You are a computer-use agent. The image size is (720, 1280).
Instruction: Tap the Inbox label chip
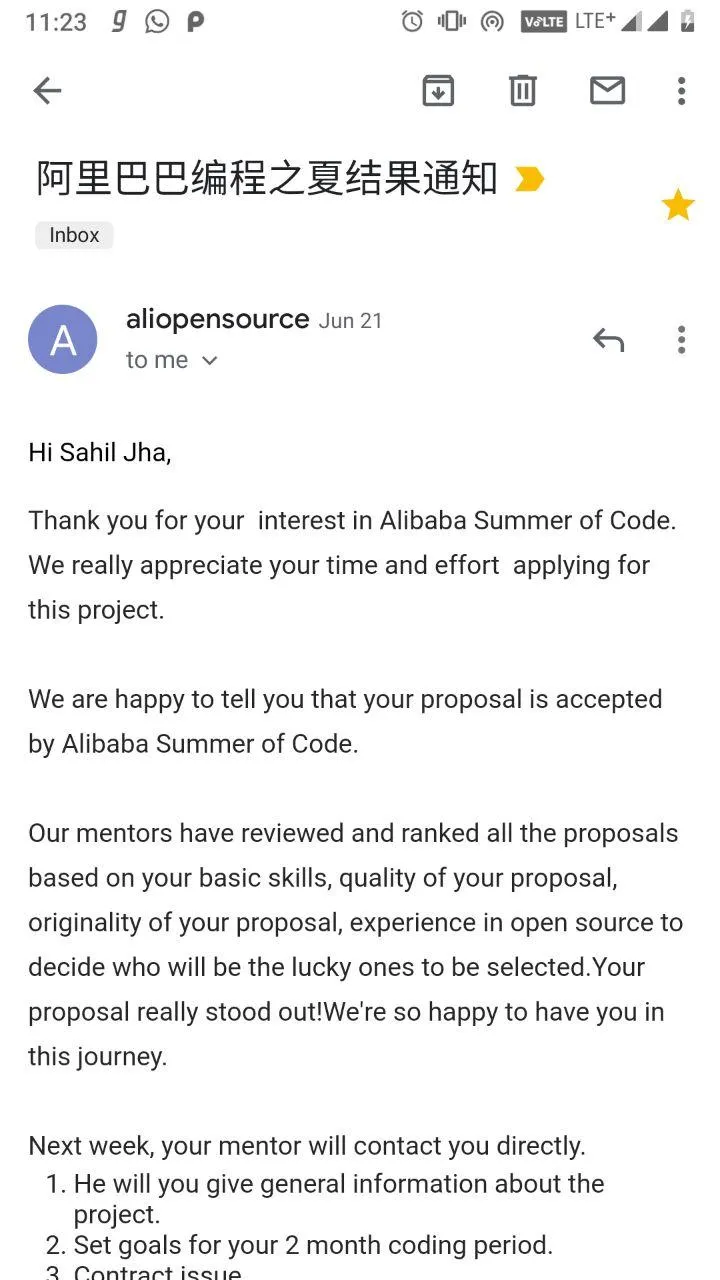tap(74, 235)
